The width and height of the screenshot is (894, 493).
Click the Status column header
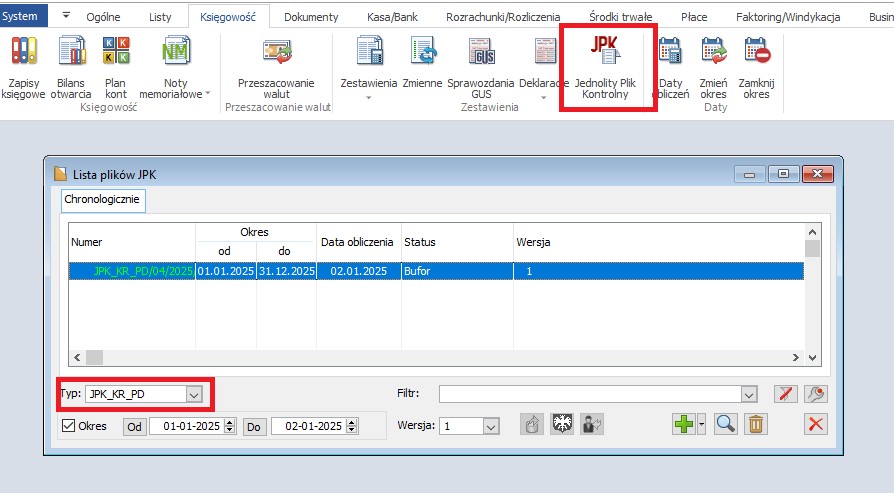457,242
